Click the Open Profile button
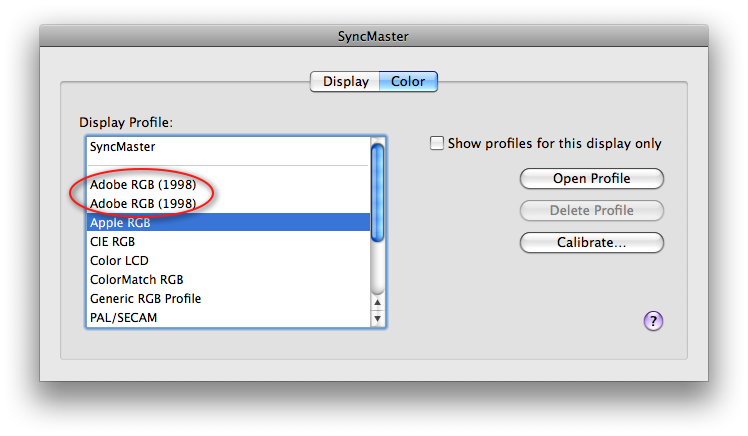The height and width of the screenshot is (436, 748). pyautogui.click(x=592, y=178)
